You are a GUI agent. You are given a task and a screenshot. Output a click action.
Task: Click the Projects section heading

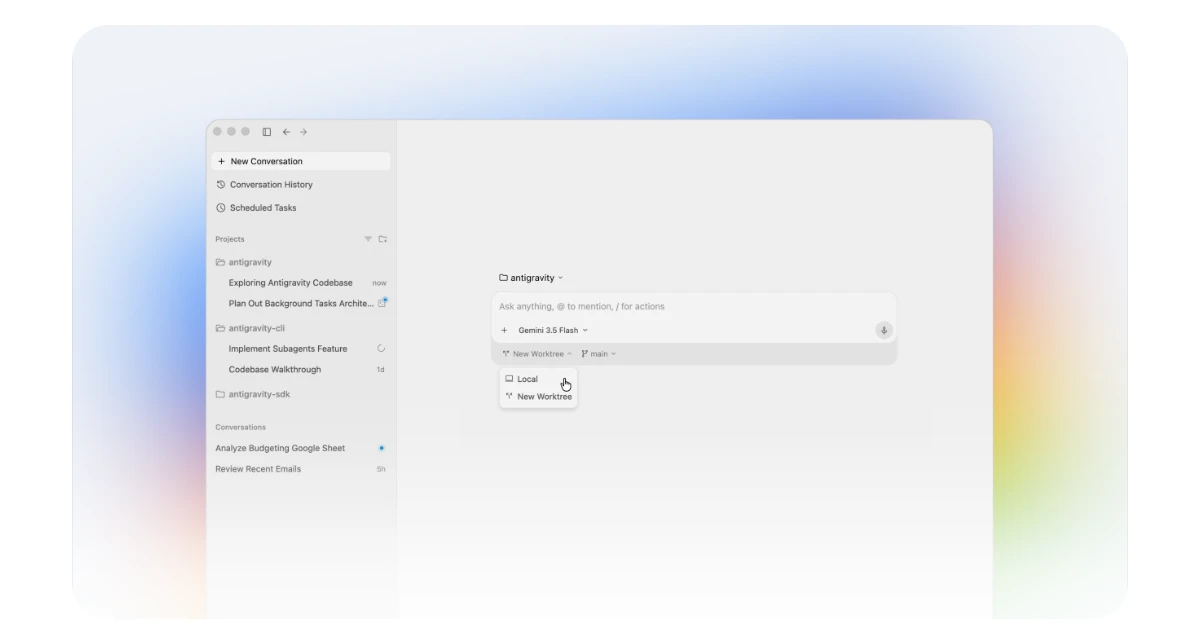coord(230,239)
